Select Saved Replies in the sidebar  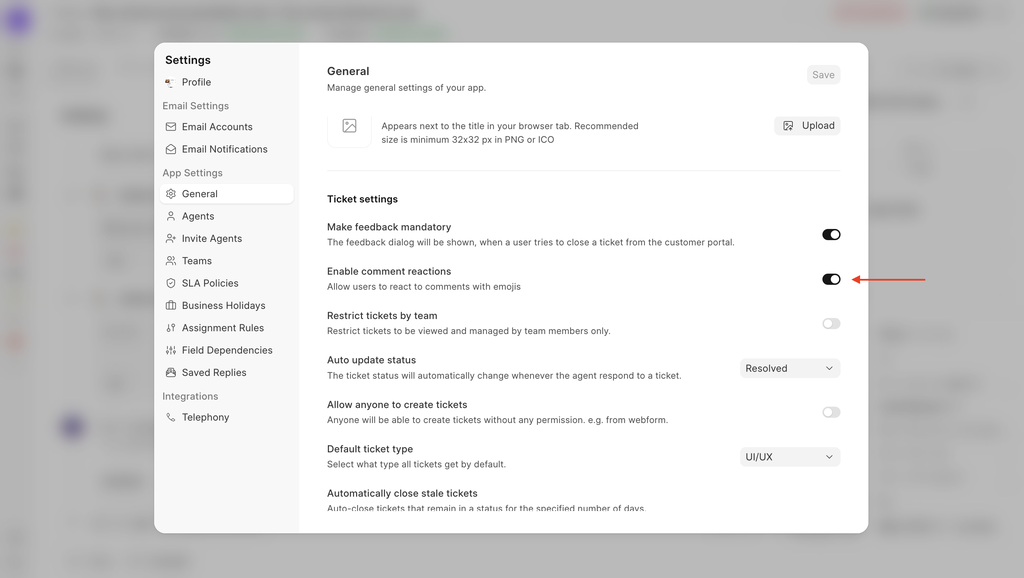(x=214, y=372)
